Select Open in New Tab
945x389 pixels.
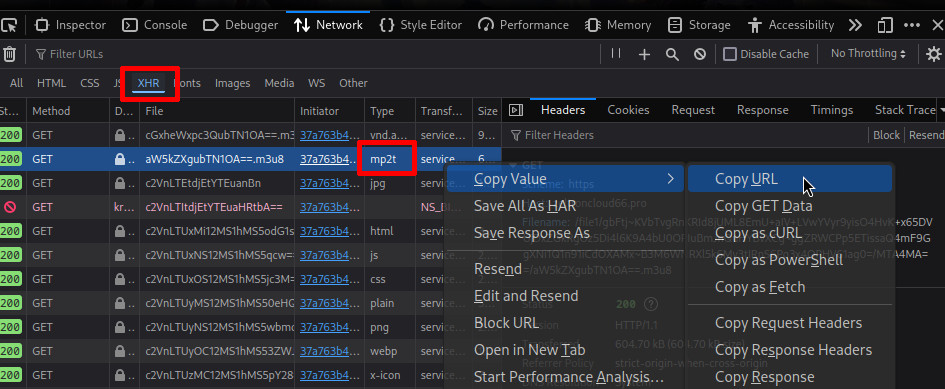click(564, 350)
